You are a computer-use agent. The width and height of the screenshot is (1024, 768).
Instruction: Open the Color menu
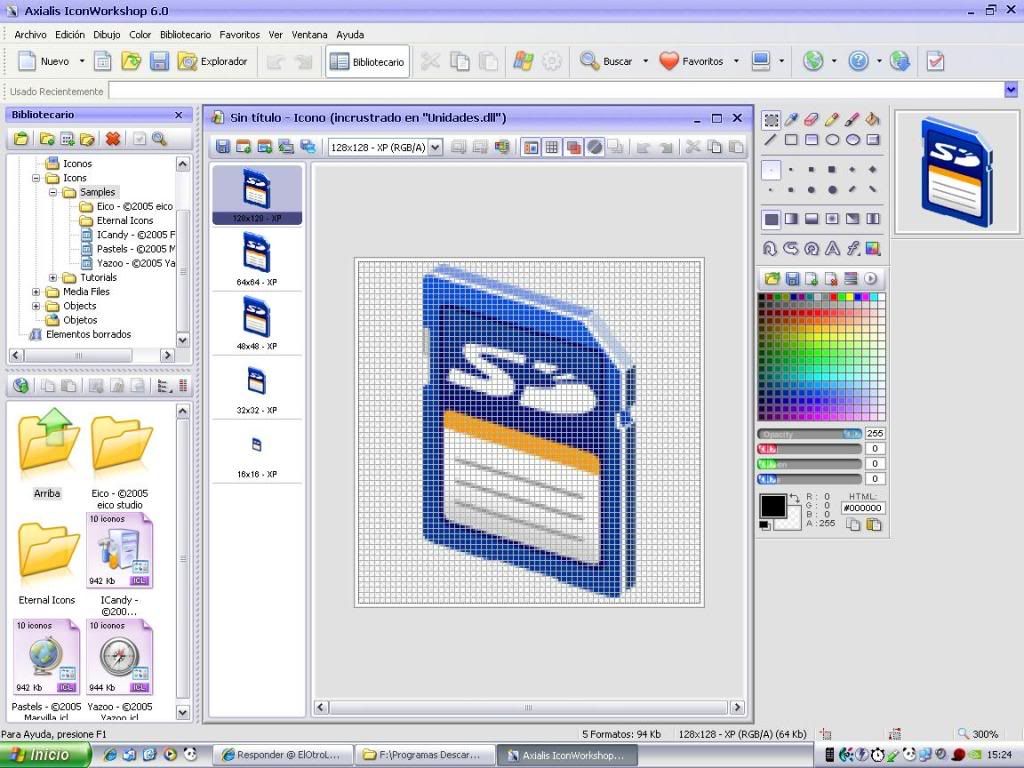(140, 35)
